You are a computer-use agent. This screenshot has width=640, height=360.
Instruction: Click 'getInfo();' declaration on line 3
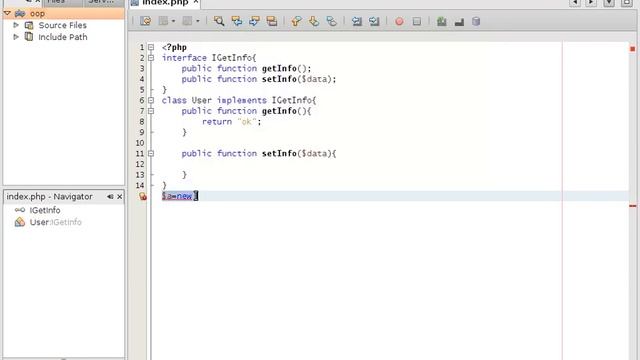[287, 69]
